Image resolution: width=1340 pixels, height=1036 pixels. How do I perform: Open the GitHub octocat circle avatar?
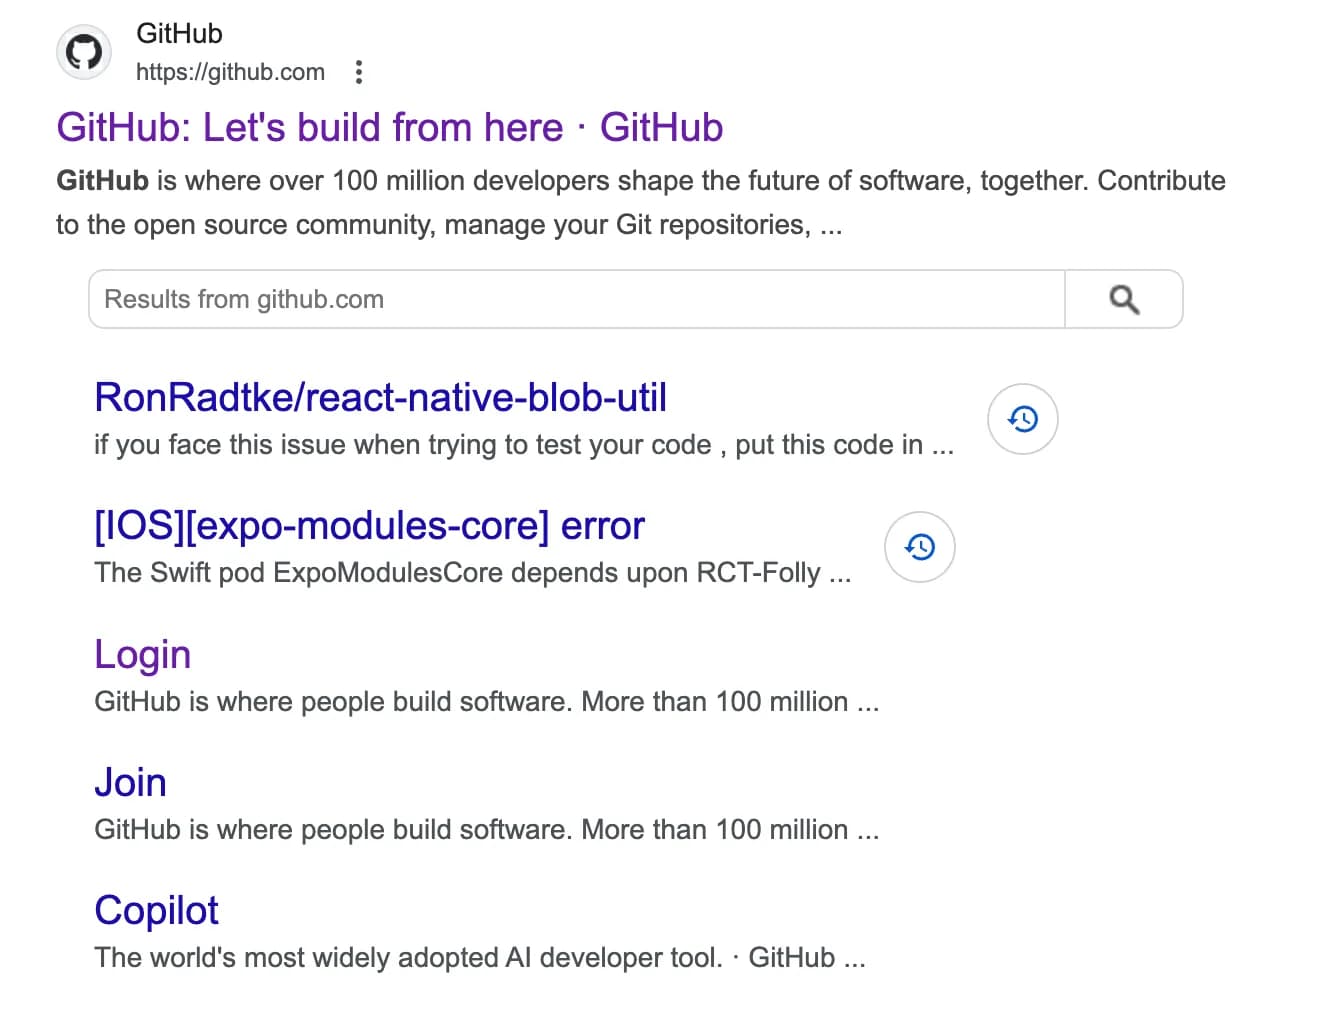[x=83, y=51]
